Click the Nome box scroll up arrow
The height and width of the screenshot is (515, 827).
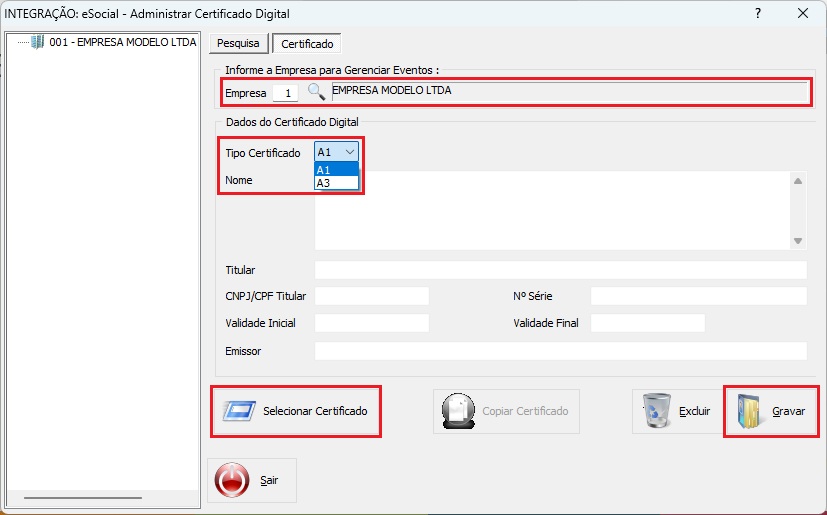click(798, 181)
